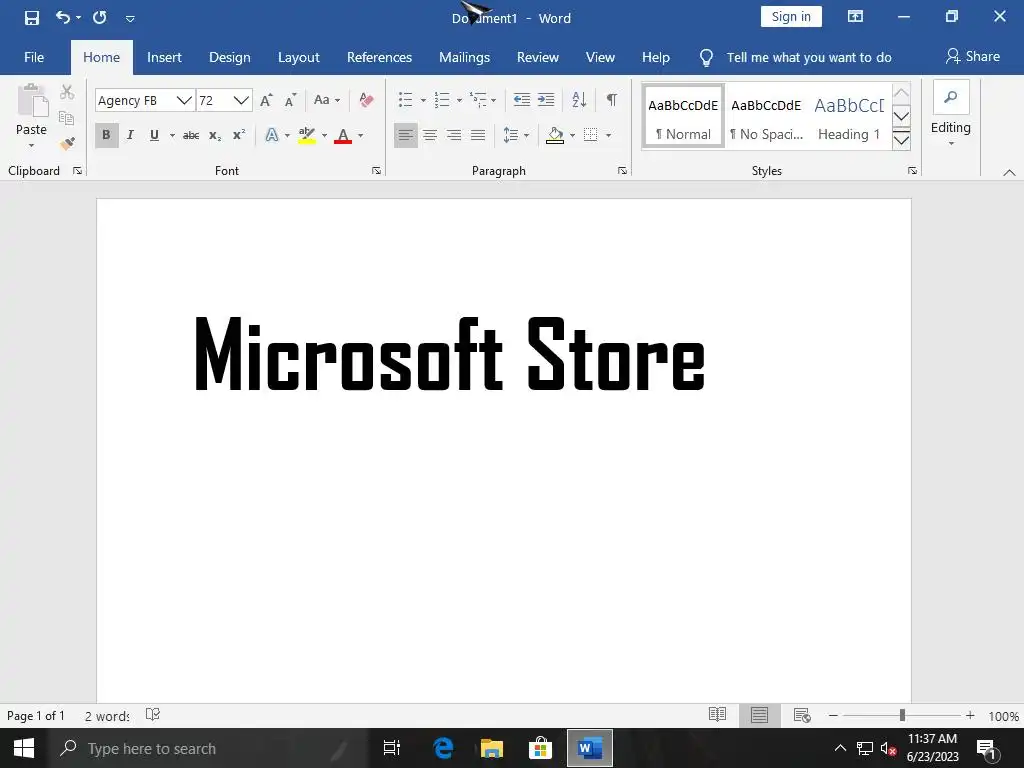
Task: Open the font size 72 dropdown
Action: click(241, 101)
